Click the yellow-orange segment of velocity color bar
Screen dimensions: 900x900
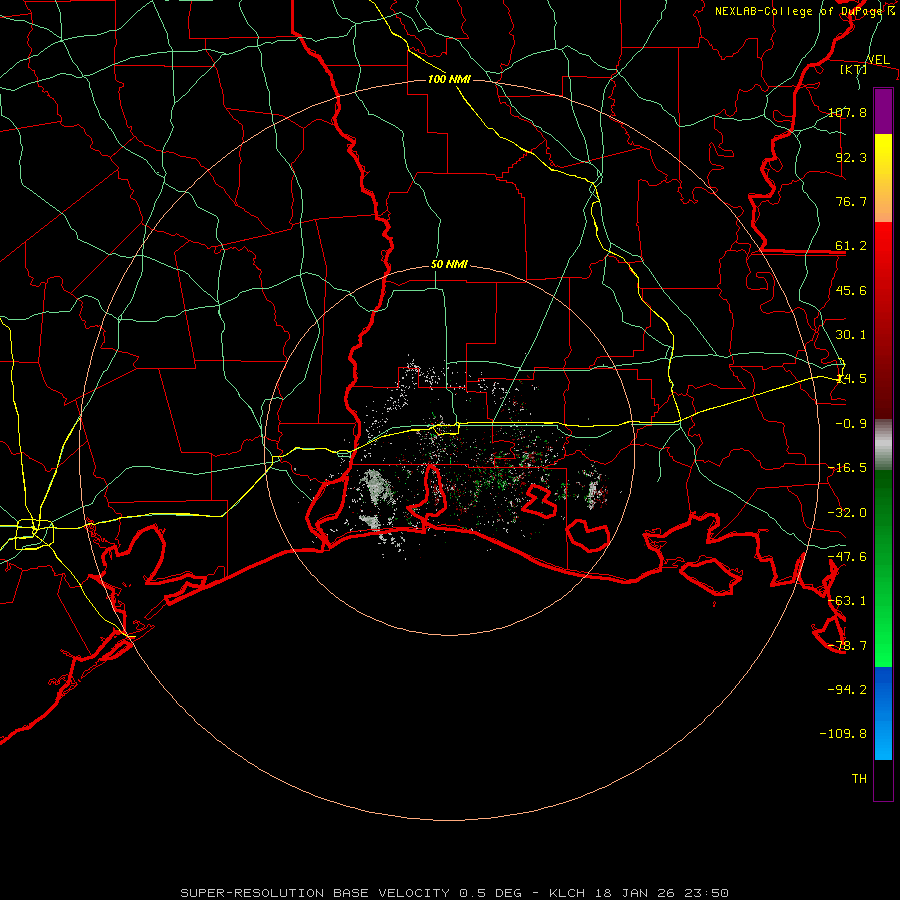tap(883, 178)
